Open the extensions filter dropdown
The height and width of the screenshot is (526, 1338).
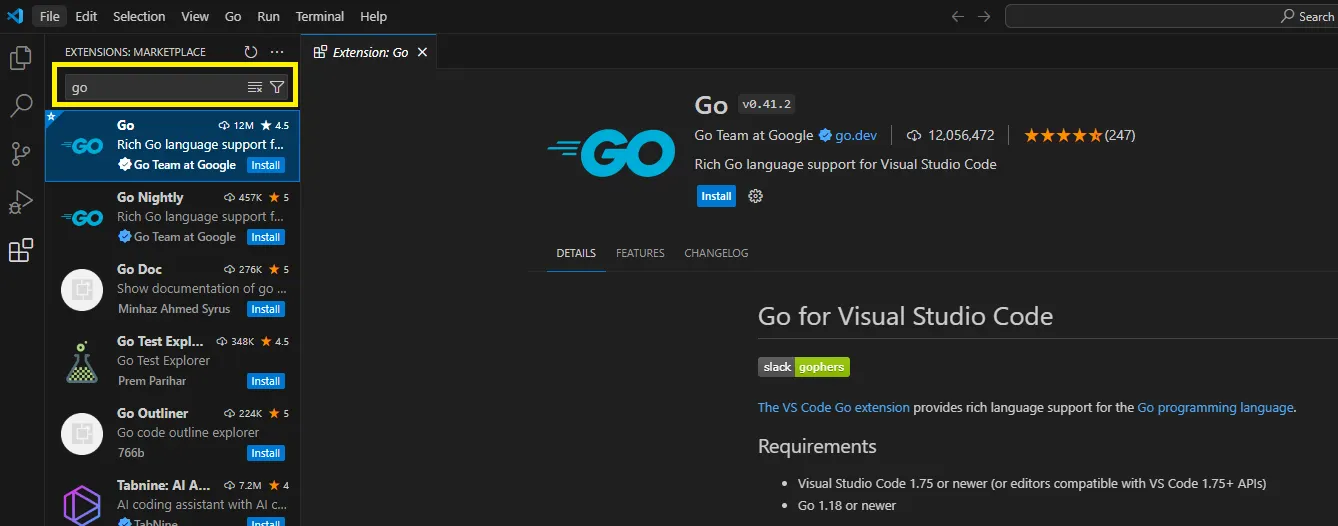pos(277,88)
